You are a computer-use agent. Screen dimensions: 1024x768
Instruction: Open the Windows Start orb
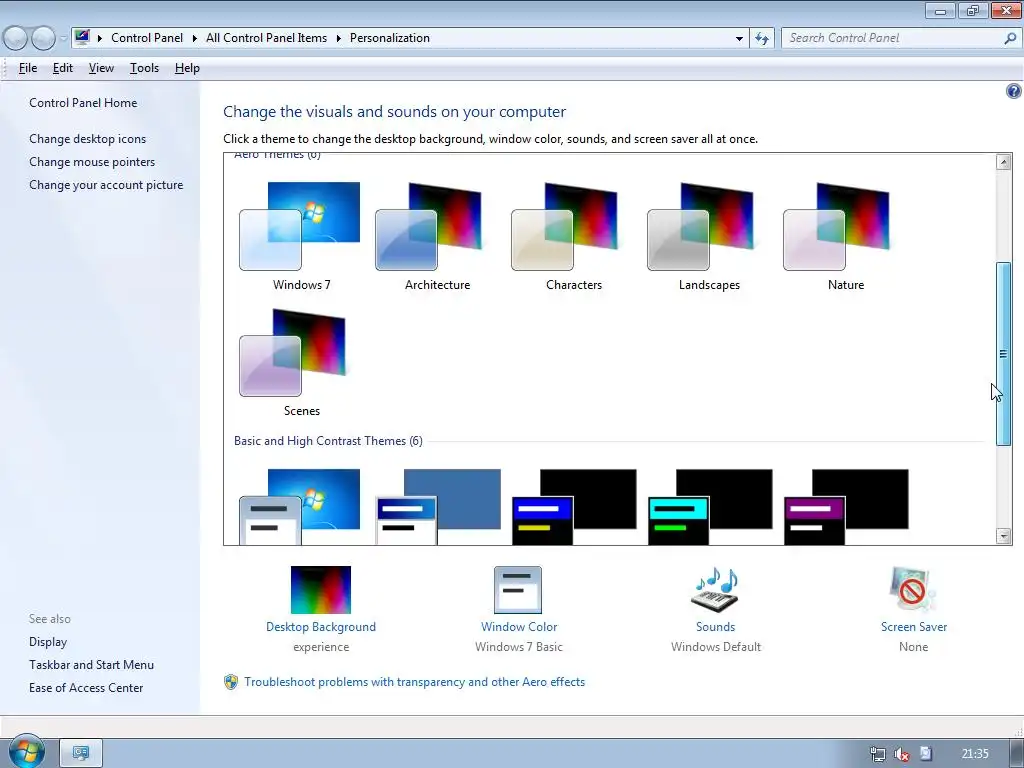tap(26, 752)
